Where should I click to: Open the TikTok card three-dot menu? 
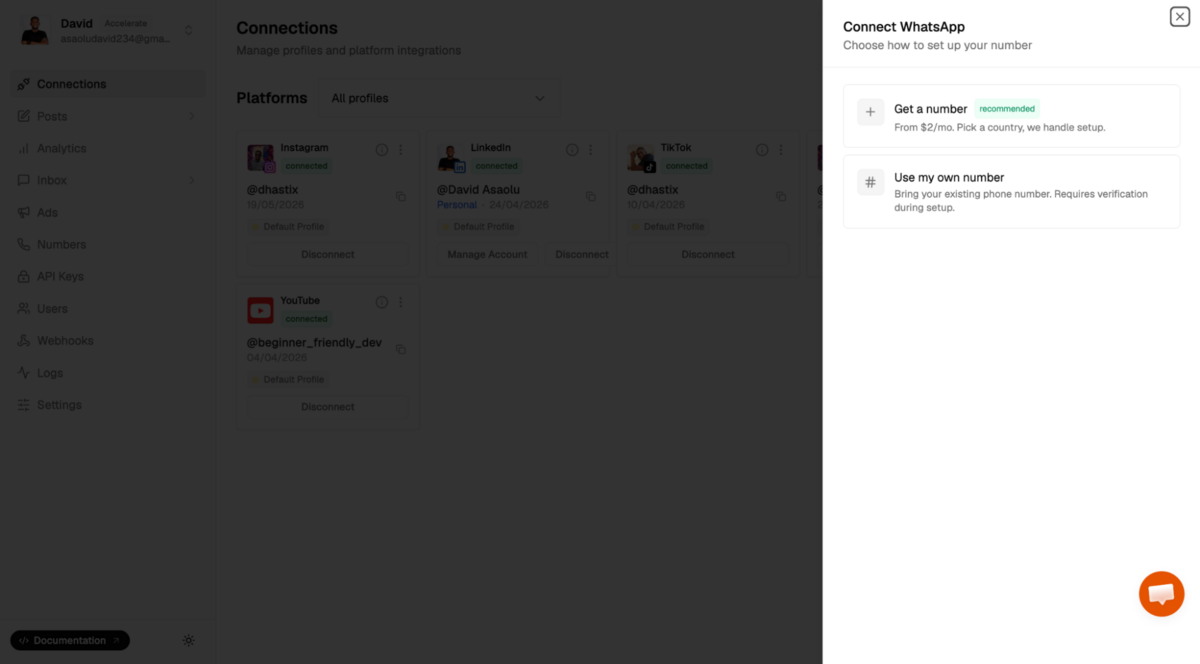pyautogui.click(x=781, y=150)
